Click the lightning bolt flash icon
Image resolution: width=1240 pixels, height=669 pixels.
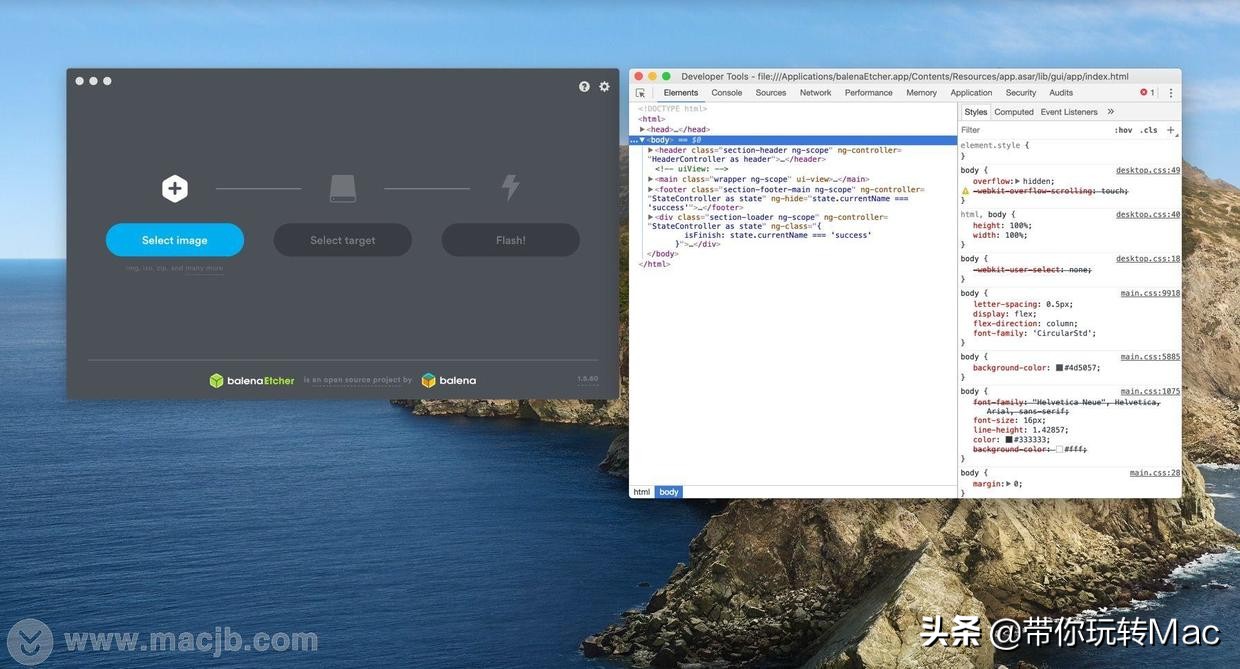tap(511, 188)
